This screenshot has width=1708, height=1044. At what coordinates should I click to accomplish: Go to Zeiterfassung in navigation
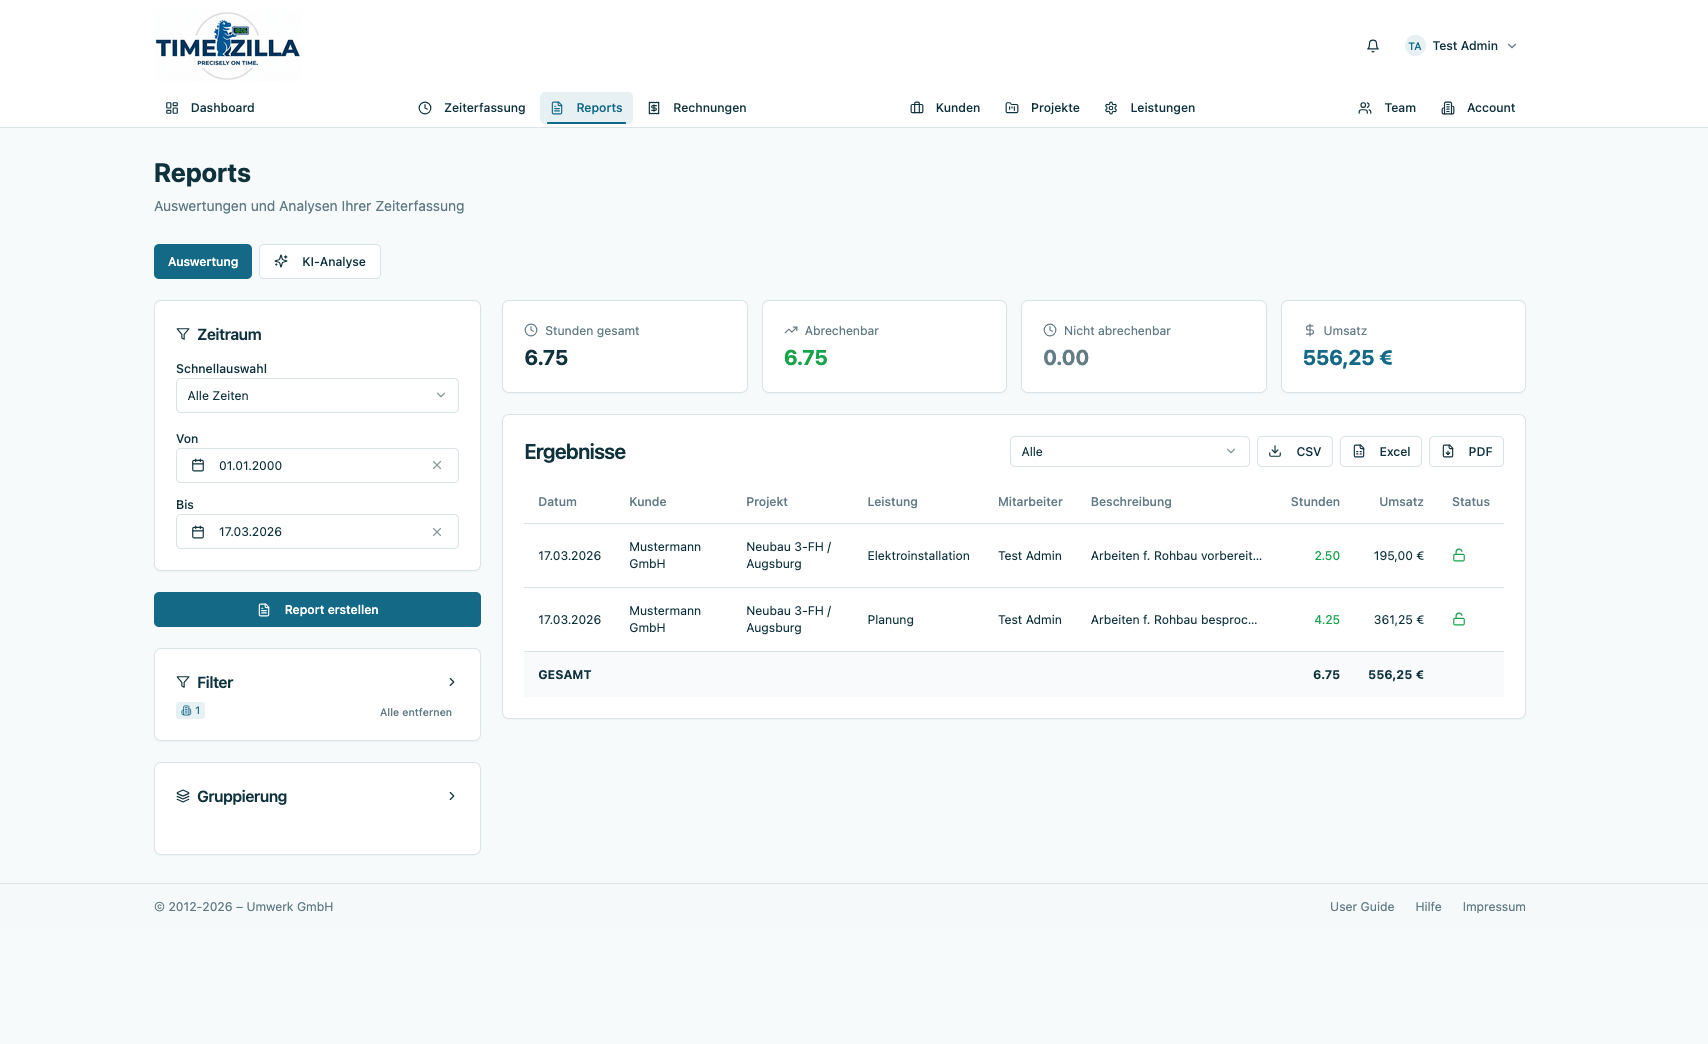472,108
